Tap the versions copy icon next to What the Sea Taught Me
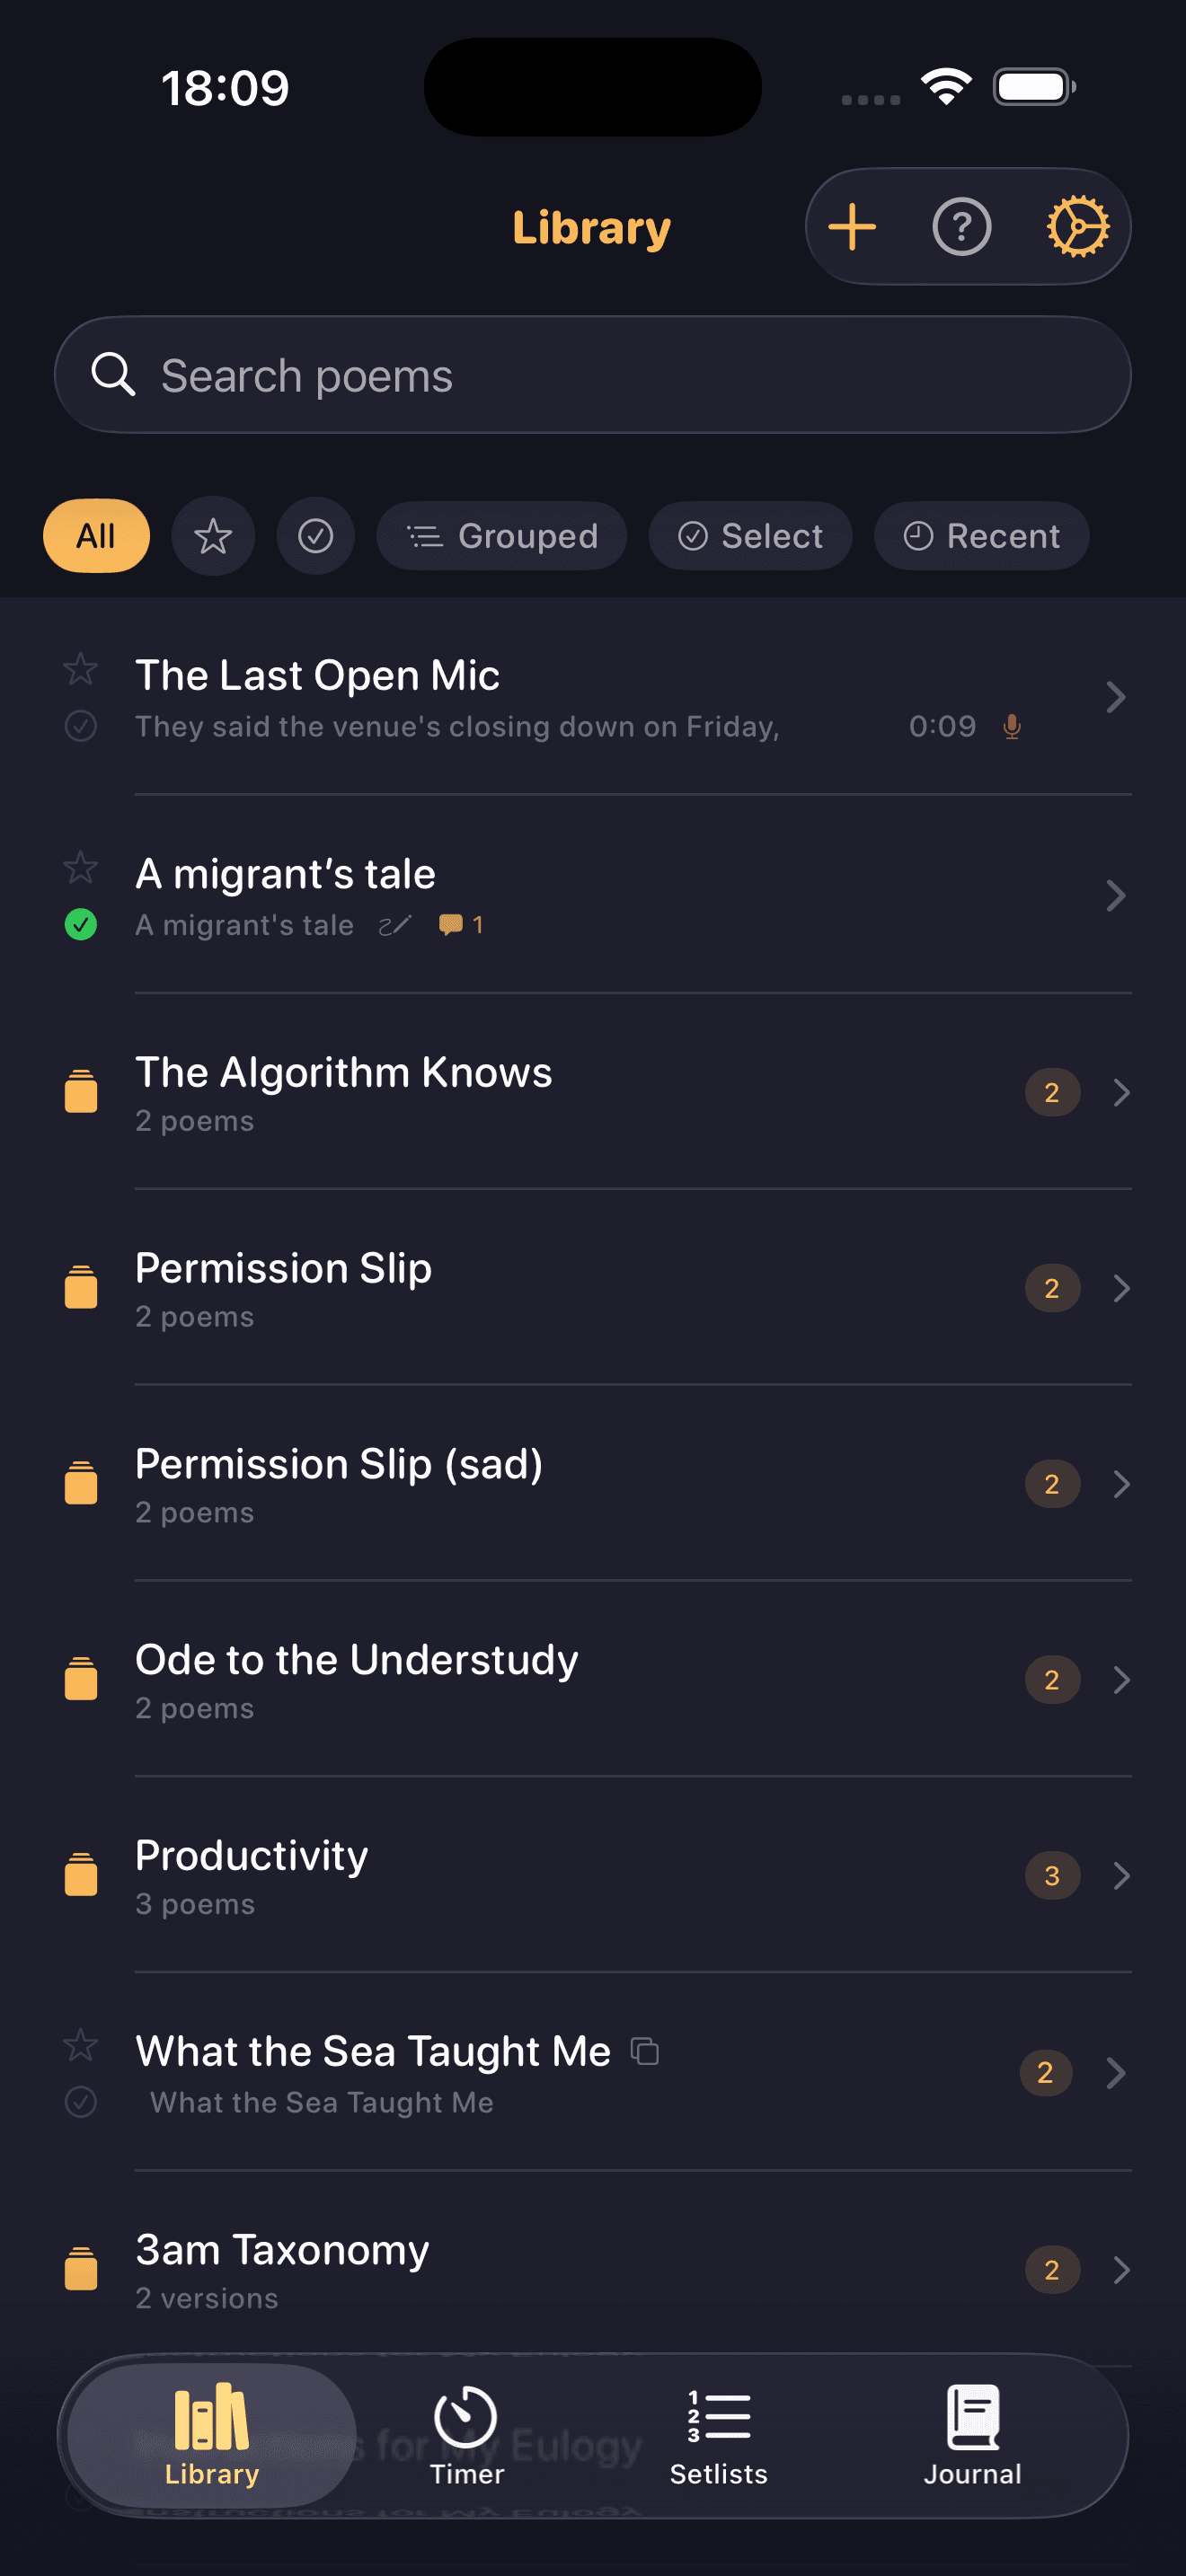Image resolution: width=1186 pixels, height=2576 pixels. click(645, 2052)
